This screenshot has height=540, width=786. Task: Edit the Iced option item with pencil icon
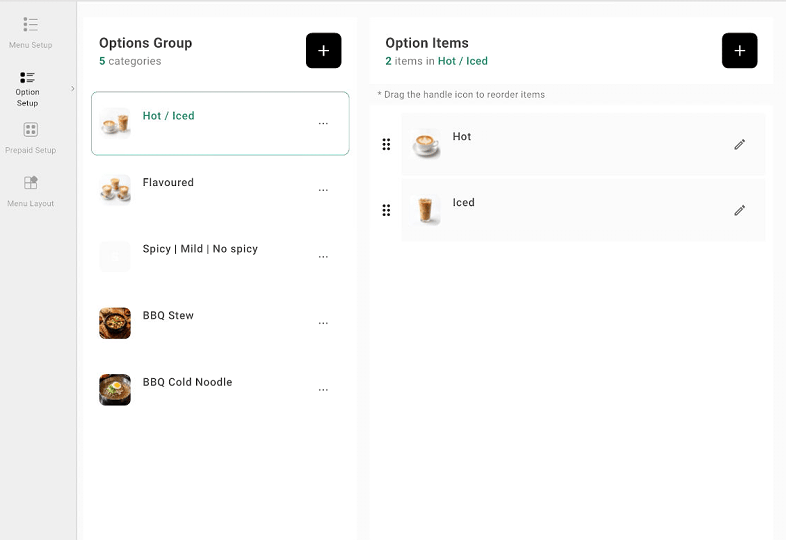pos(739,210)
